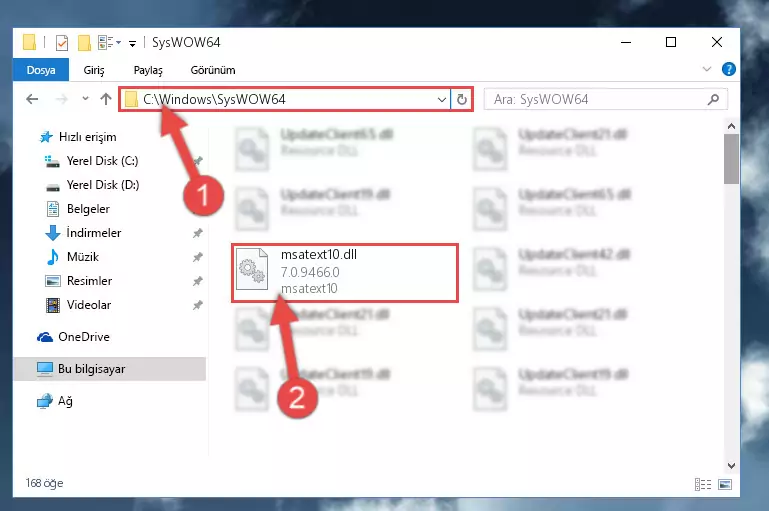This screenshot has height=511, width=769.
Task: Click the address bar path C:\Windows\SysWOW64
Action: (x=214, y=100)
